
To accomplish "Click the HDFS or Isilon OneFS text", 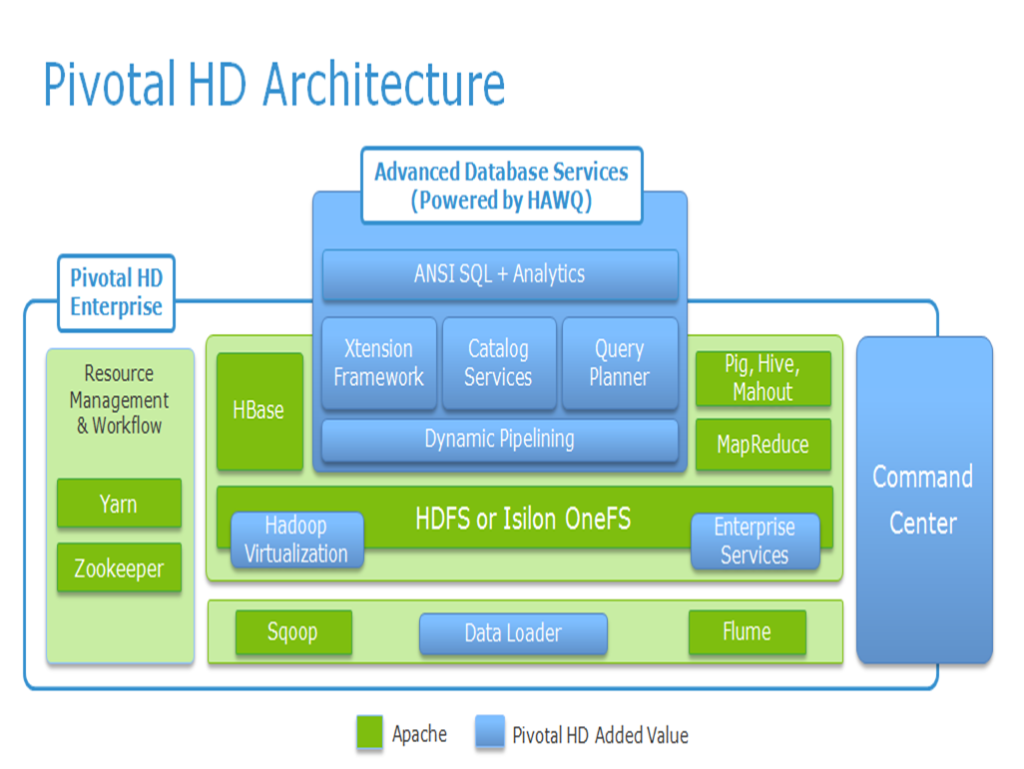I will click(523, 519).
